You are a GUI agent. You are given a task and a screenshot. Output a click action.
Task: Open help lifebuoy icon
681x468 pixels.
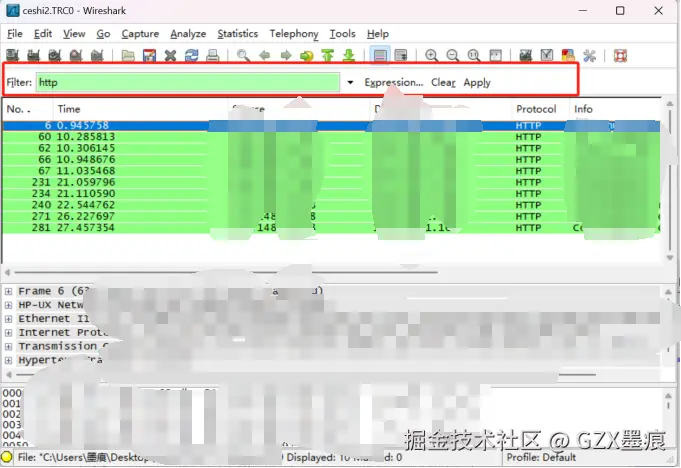[x=620, y=55]
